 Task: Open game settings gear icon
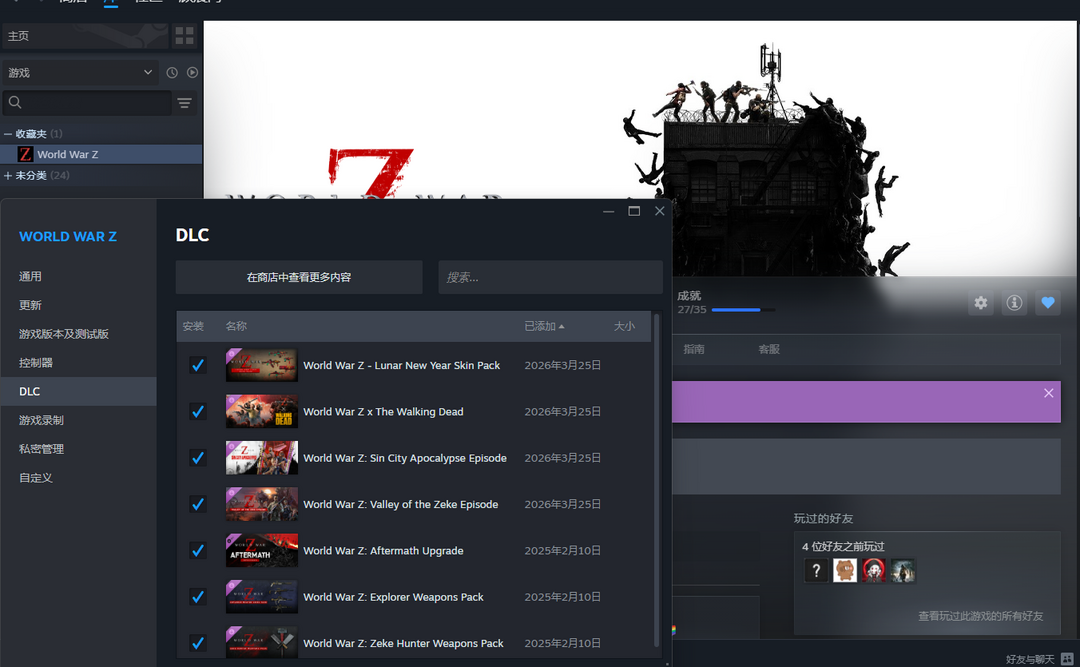(981, 303)
